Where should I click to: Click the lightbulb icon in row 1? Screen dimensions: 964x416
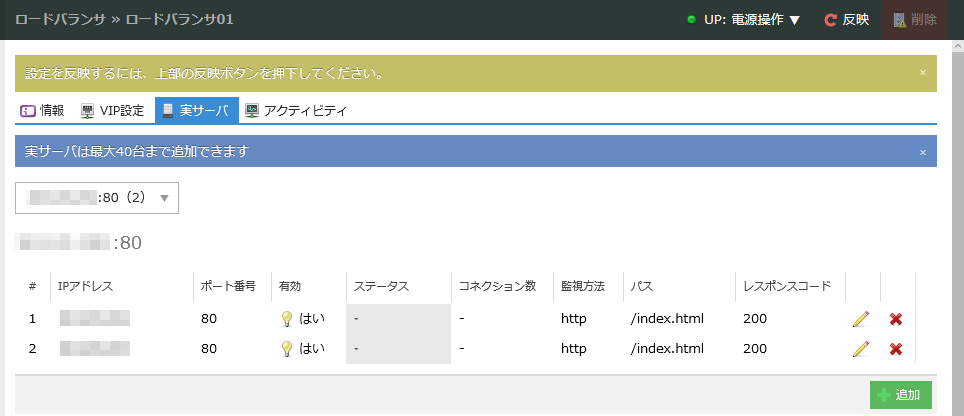[286, 319]
